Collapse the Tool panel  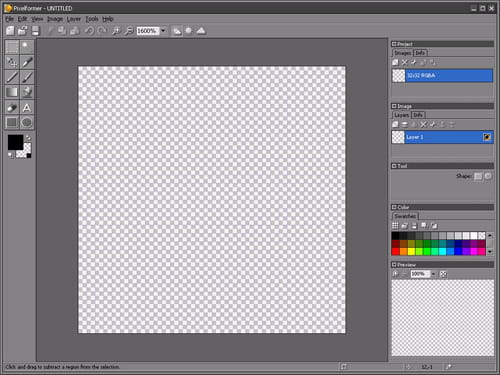394,166
